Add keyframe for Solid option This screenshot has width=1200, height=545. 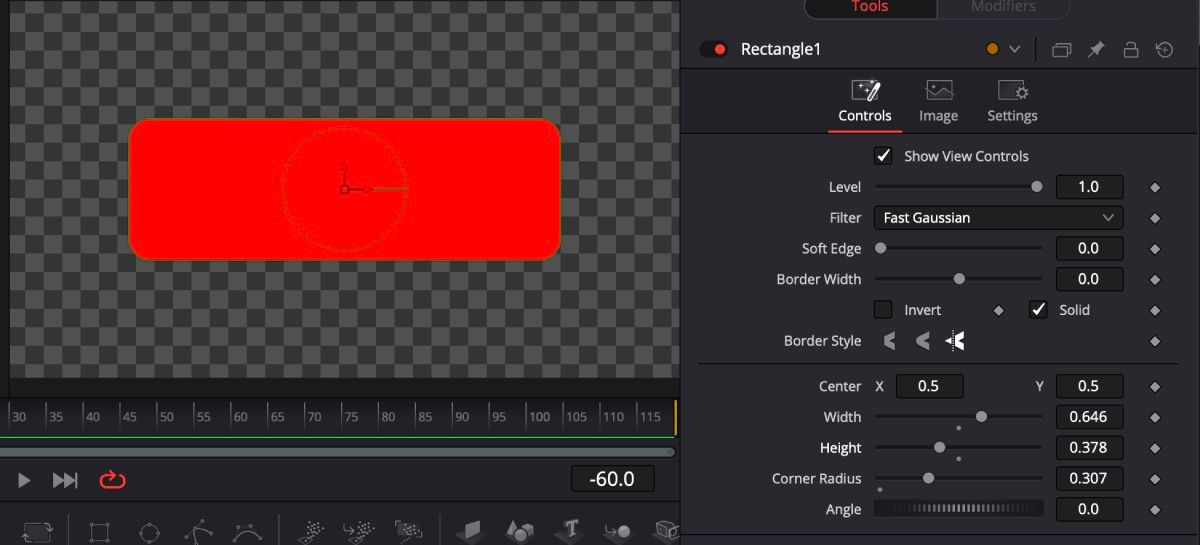pyautogui.click(x=1155, y=310)
